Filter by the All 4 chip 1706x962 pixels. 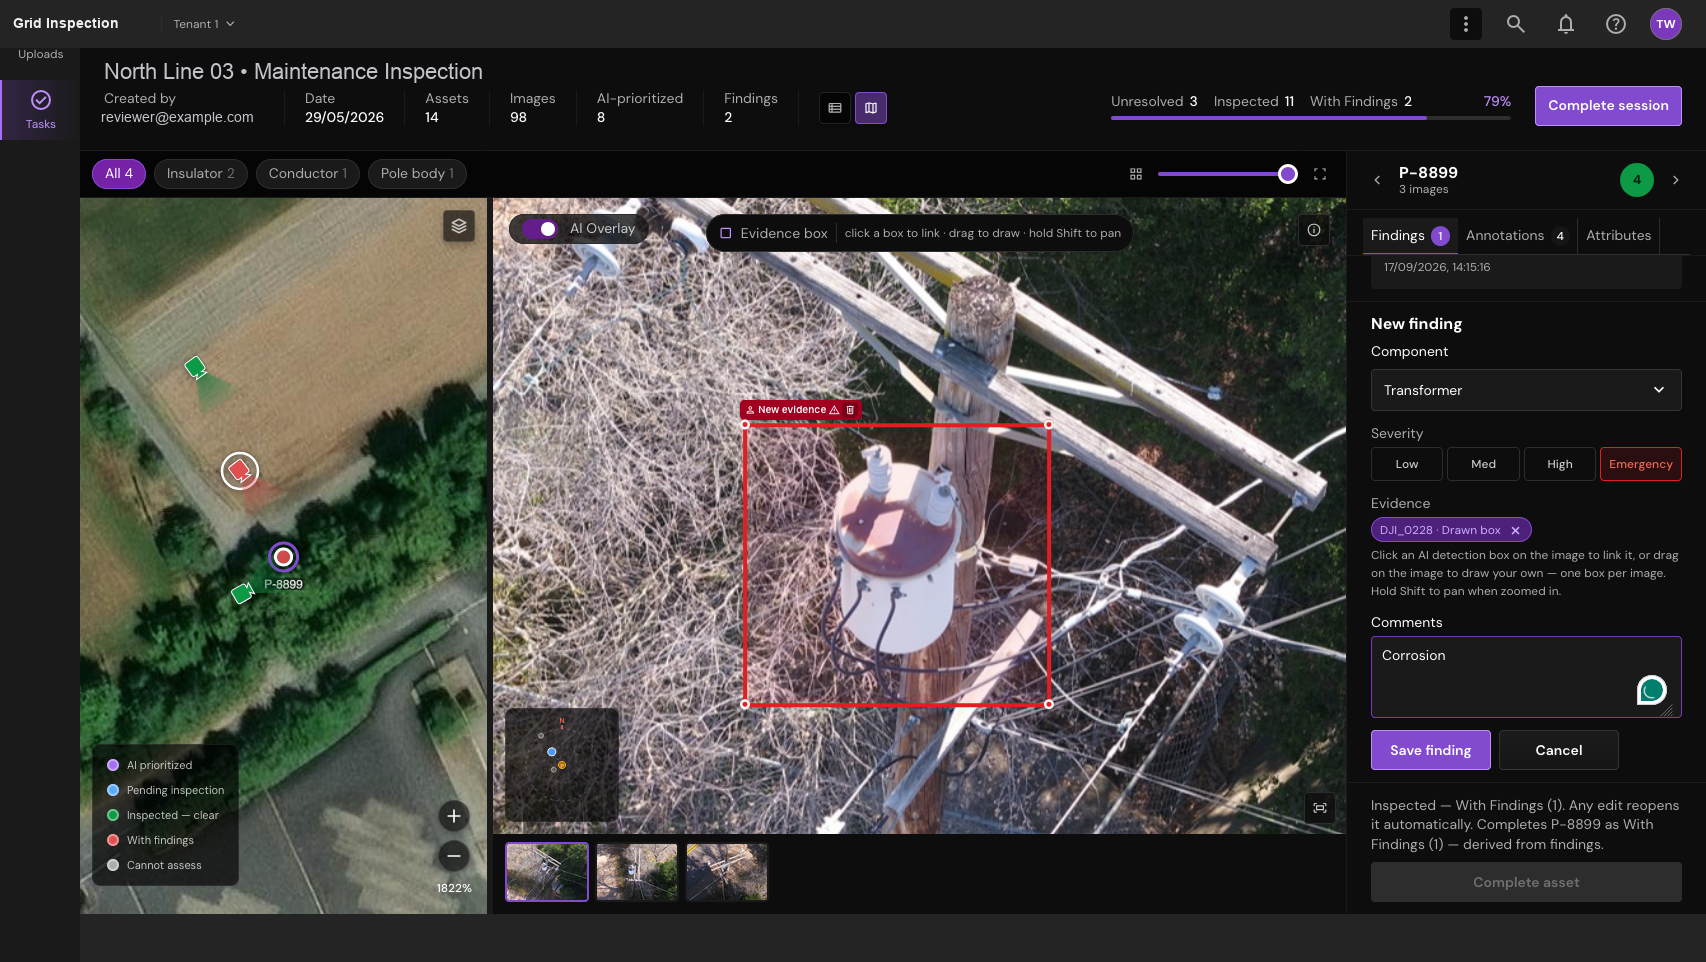(x=119, y=174)
